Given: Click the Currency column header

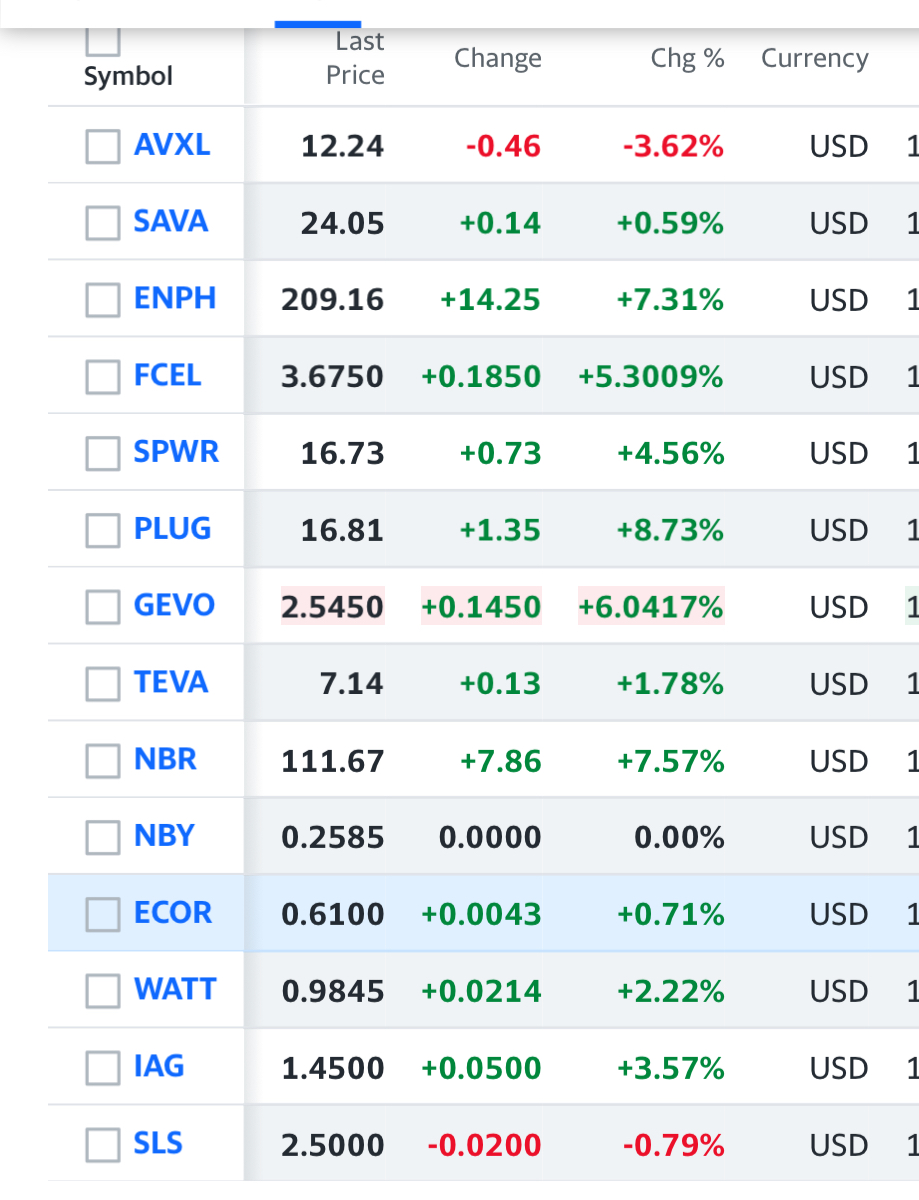Looking at the screenshot, I should click(x=815, y=58).
